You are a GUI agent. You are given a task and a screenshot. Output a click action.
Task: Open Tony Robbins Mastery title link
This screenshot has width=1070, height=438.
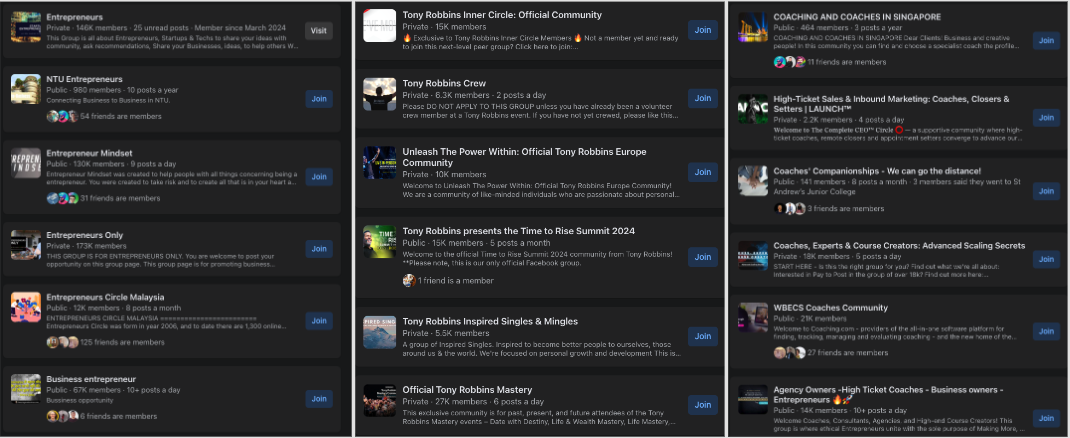click(x=467, y=390)
